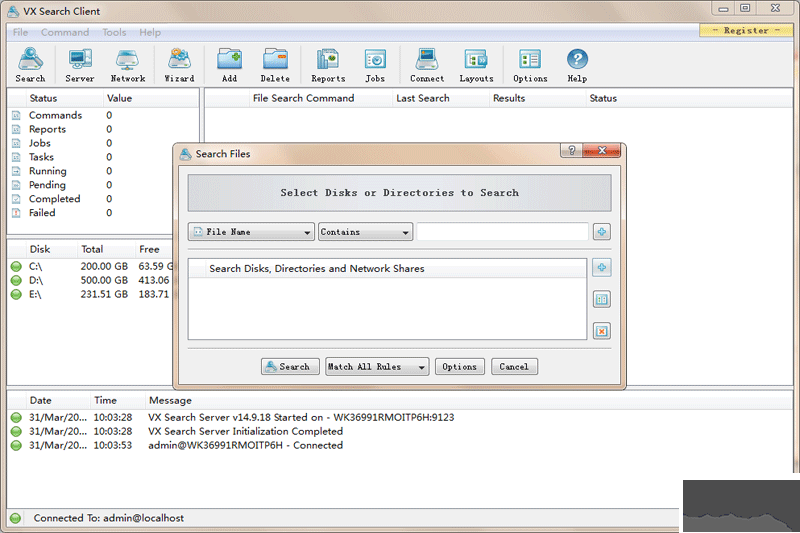This screenshot has height=533, width=800.
Task: Click the Search toolbar icon
Action: coord(31,65)
